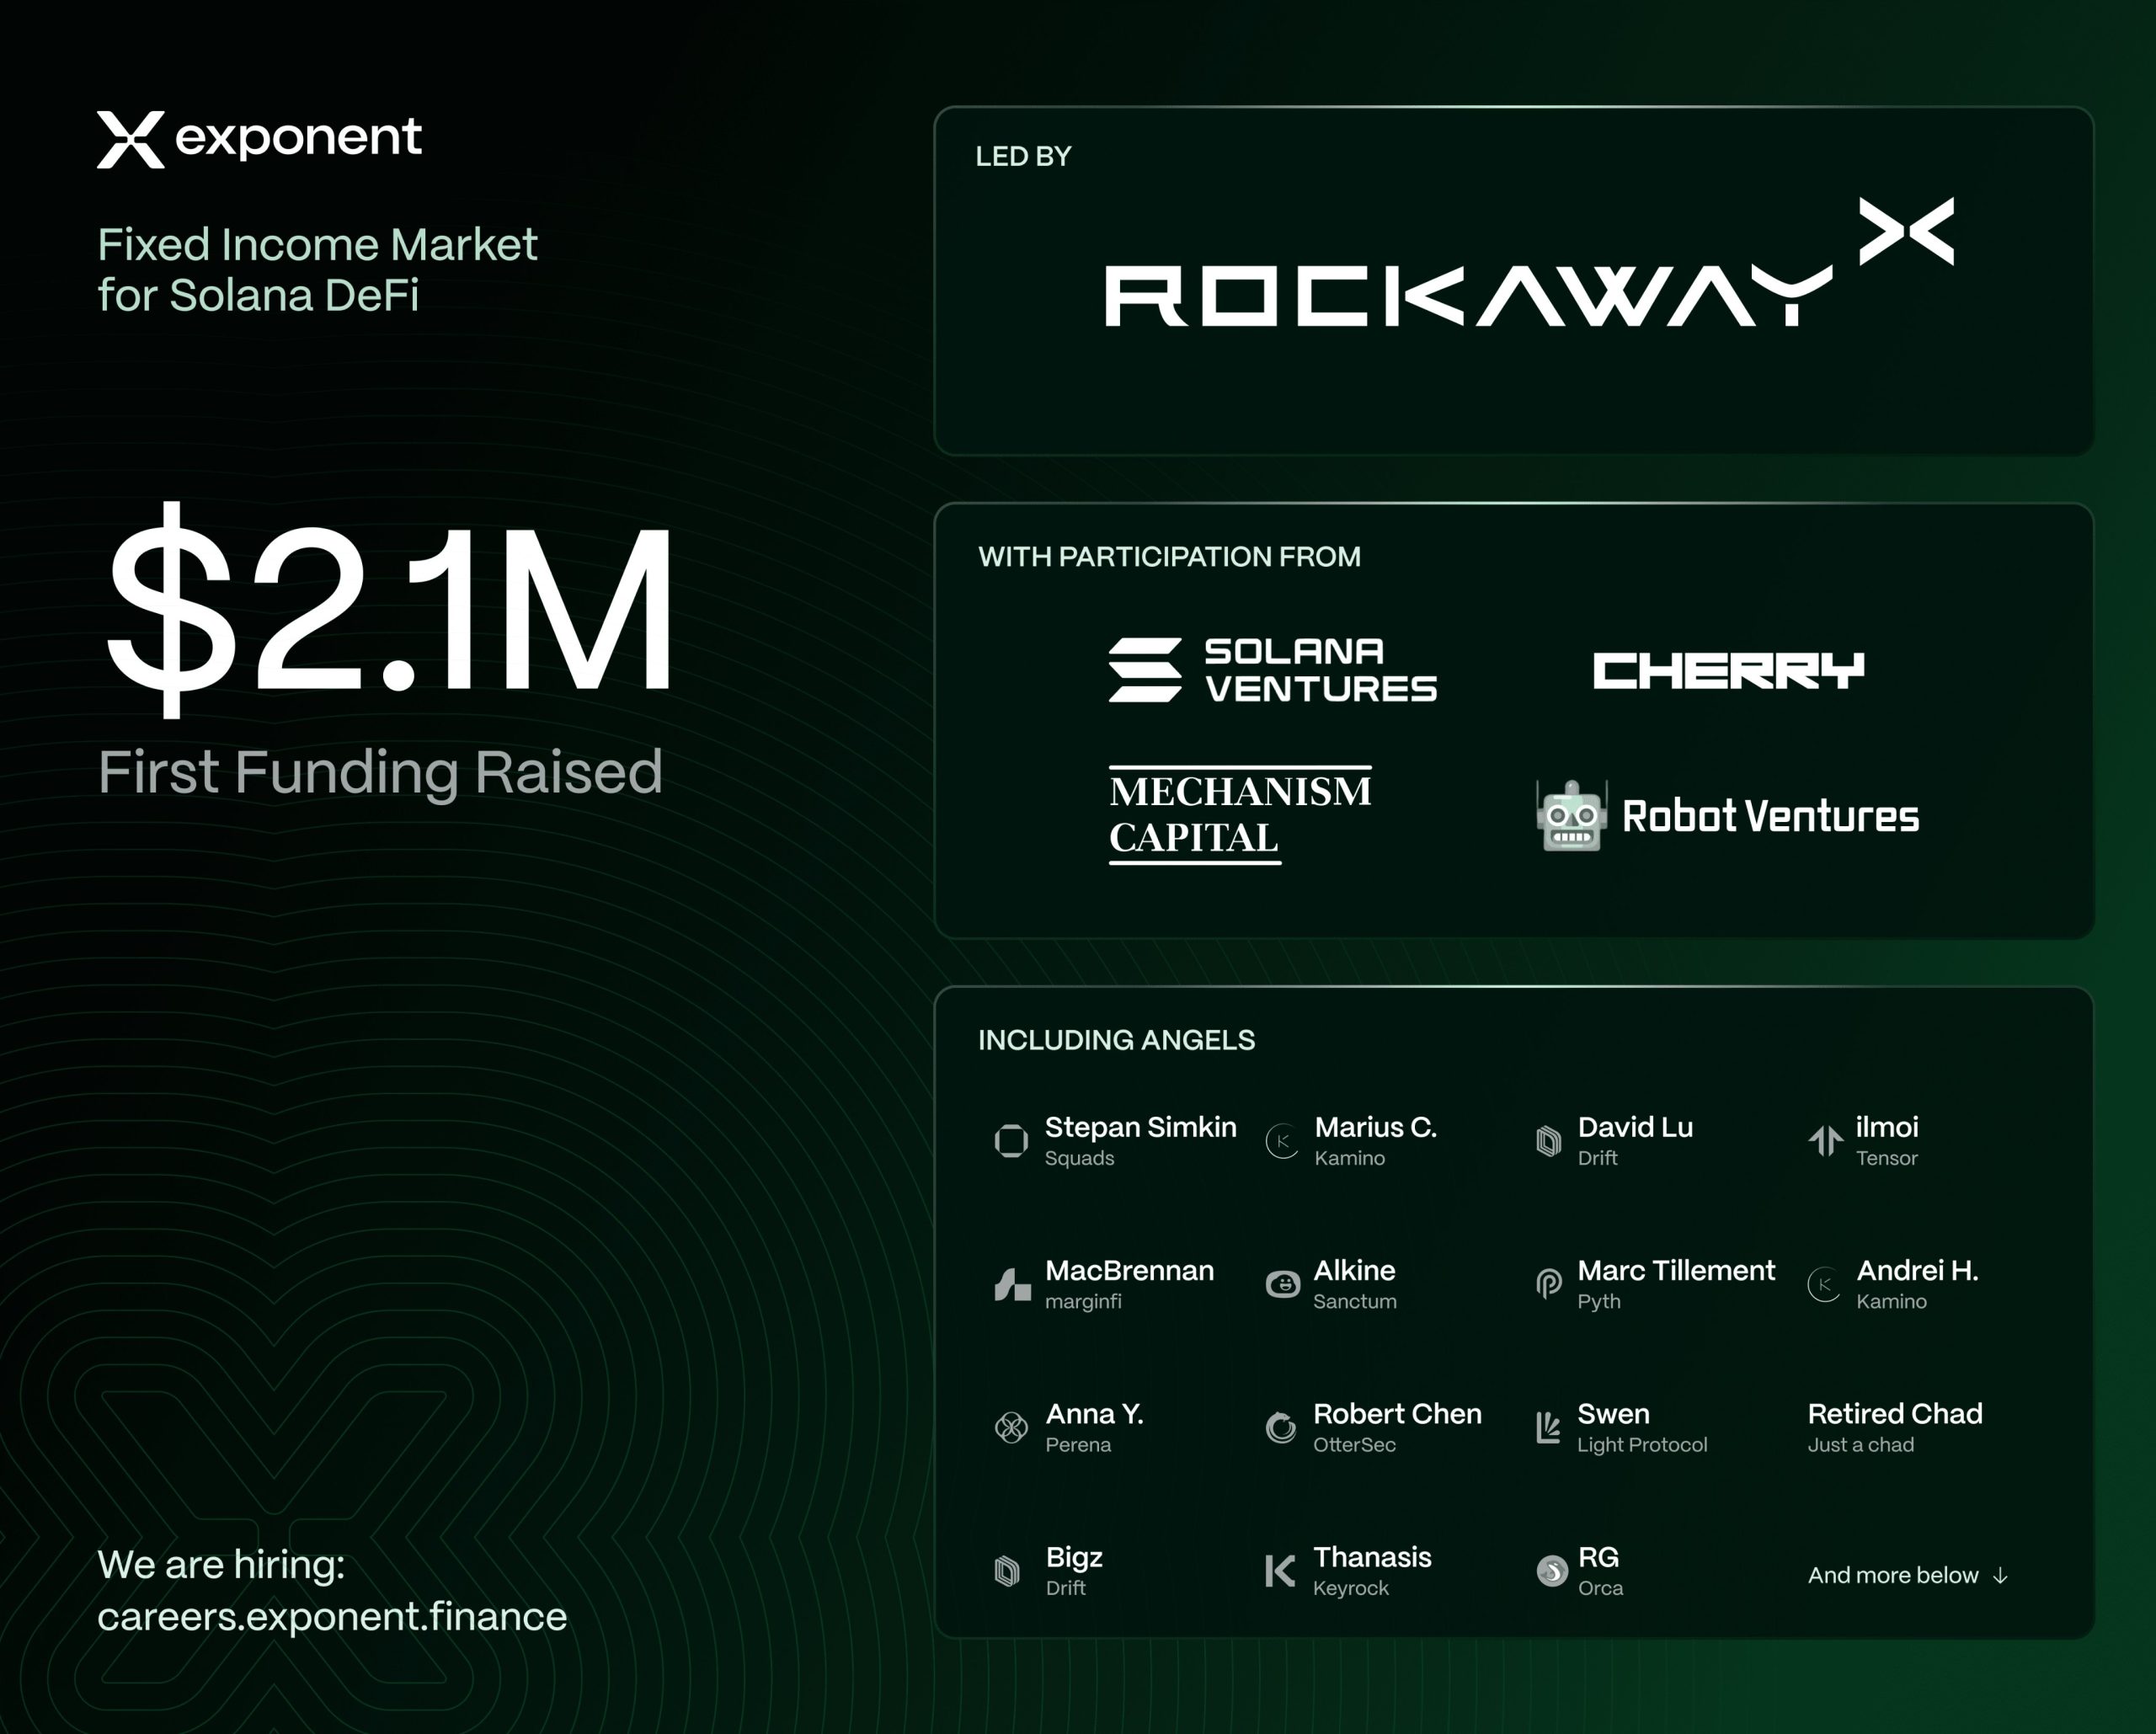
Task: Click the Keyrock K icon beside Thanasis
Action: (1280, 1571)
